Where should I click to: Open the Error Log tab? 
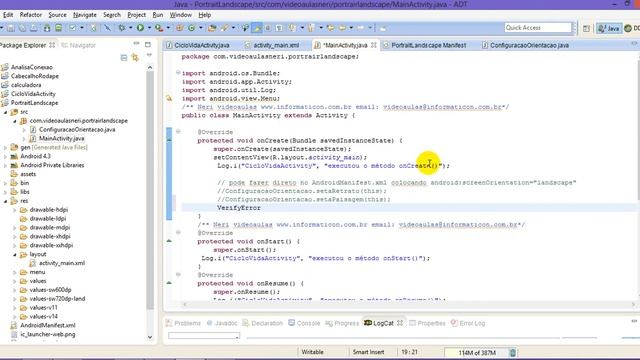[468, 323]
